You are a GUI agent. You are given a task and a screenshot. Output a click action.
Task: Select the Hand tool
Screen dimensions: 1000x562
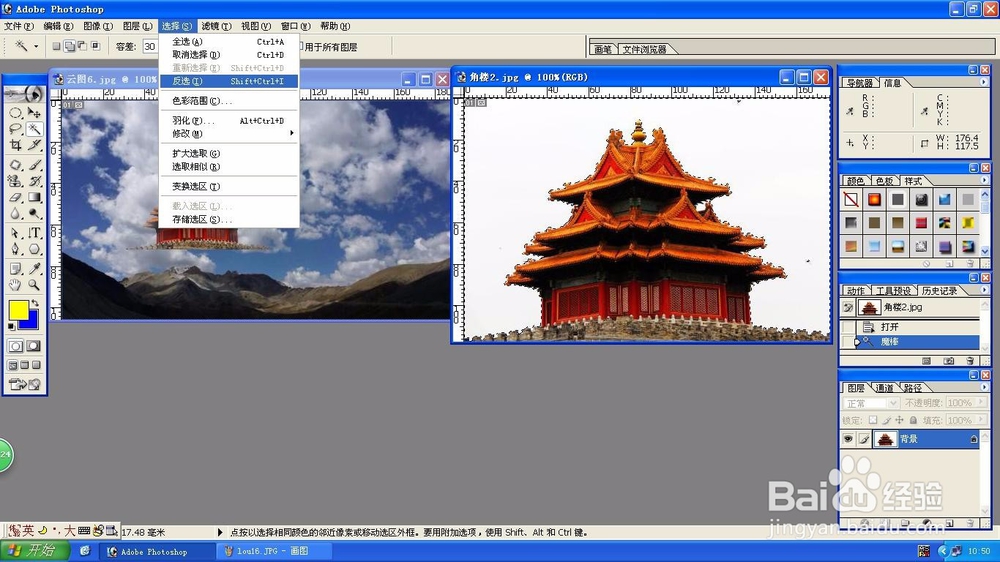click(16, 285)
